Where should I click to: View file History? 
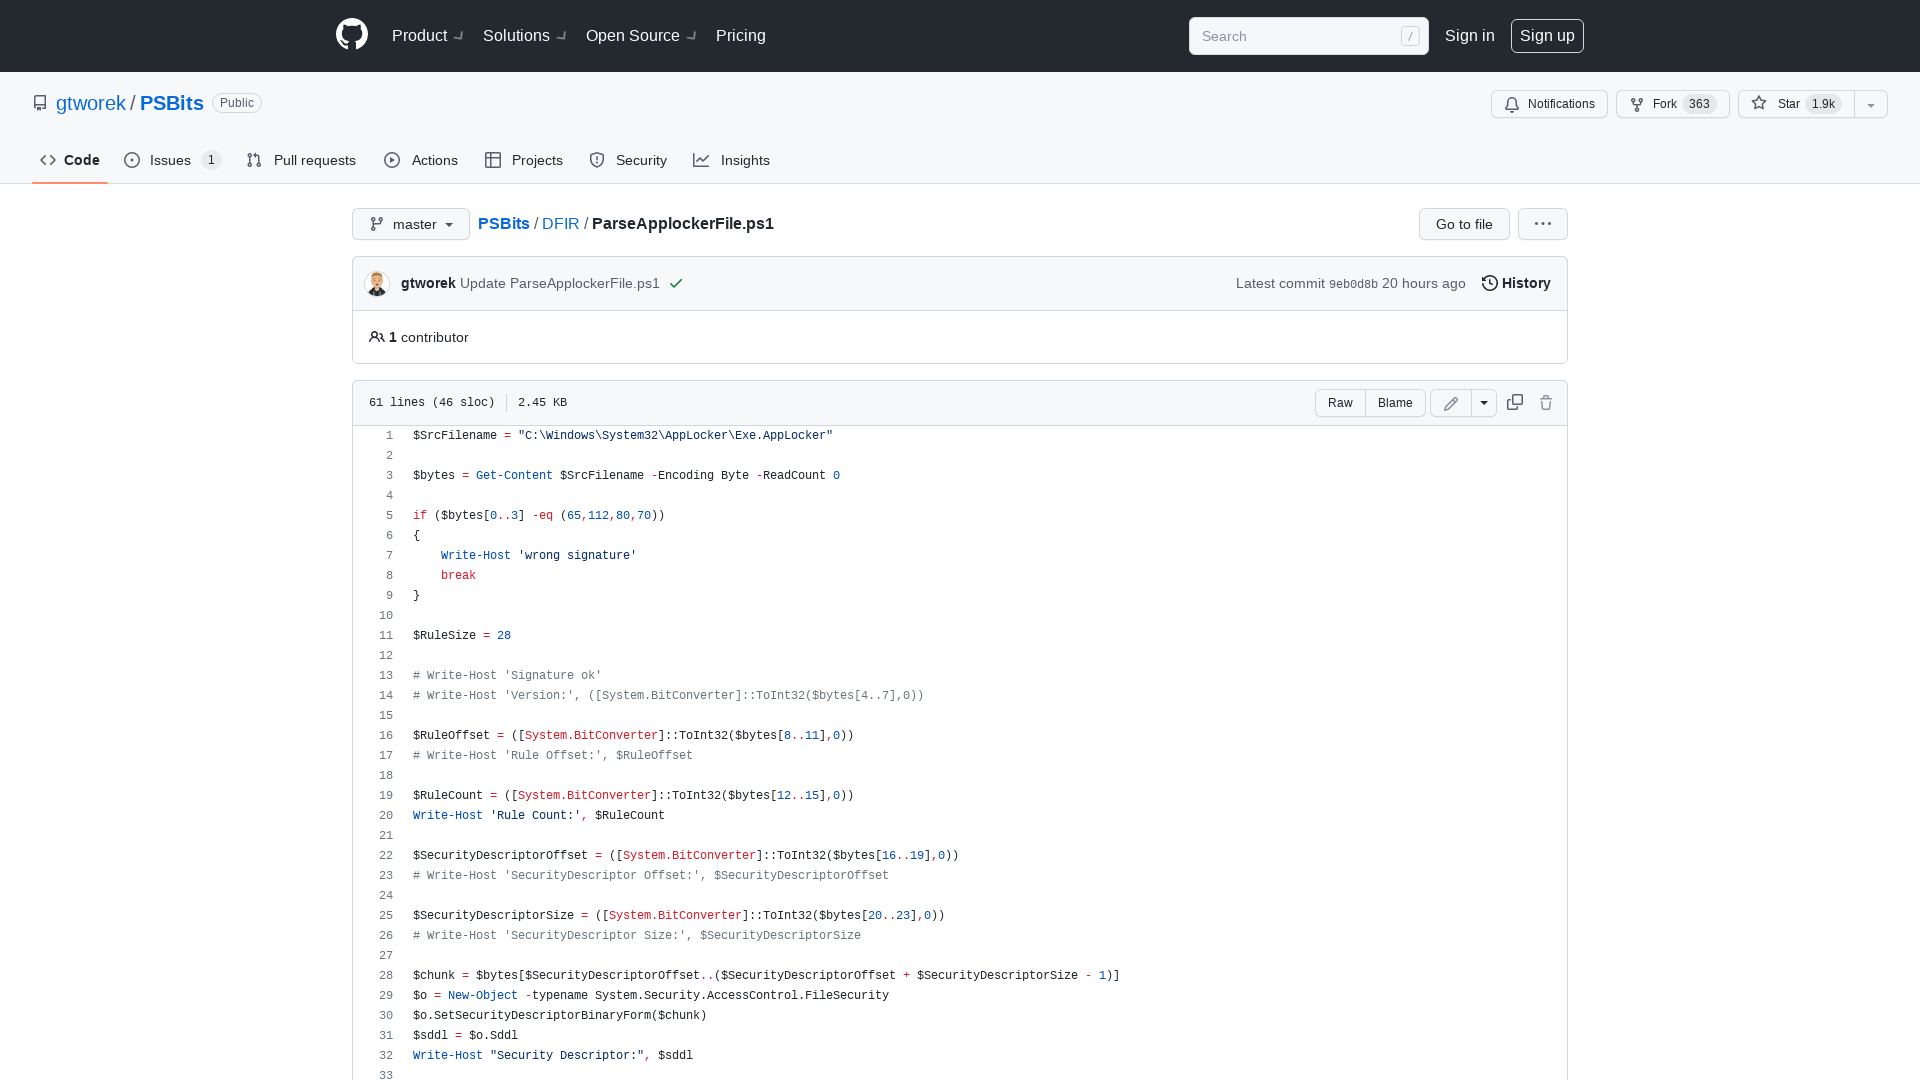[x=1516, y=283]
